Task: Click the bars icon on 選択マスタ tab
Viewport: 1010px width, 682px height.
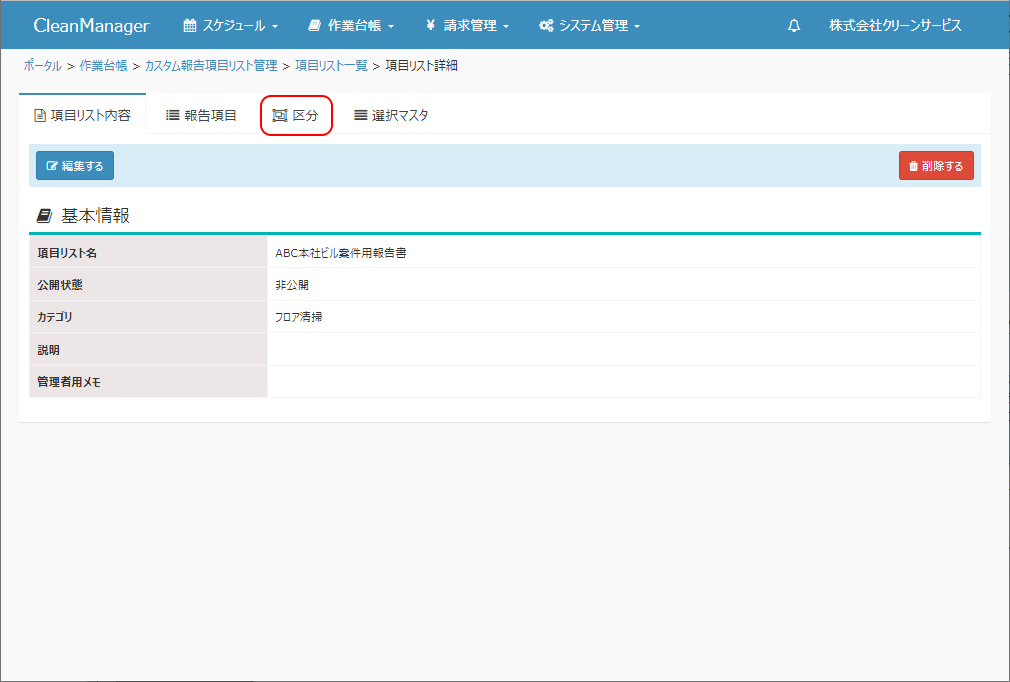Action: 361,115
